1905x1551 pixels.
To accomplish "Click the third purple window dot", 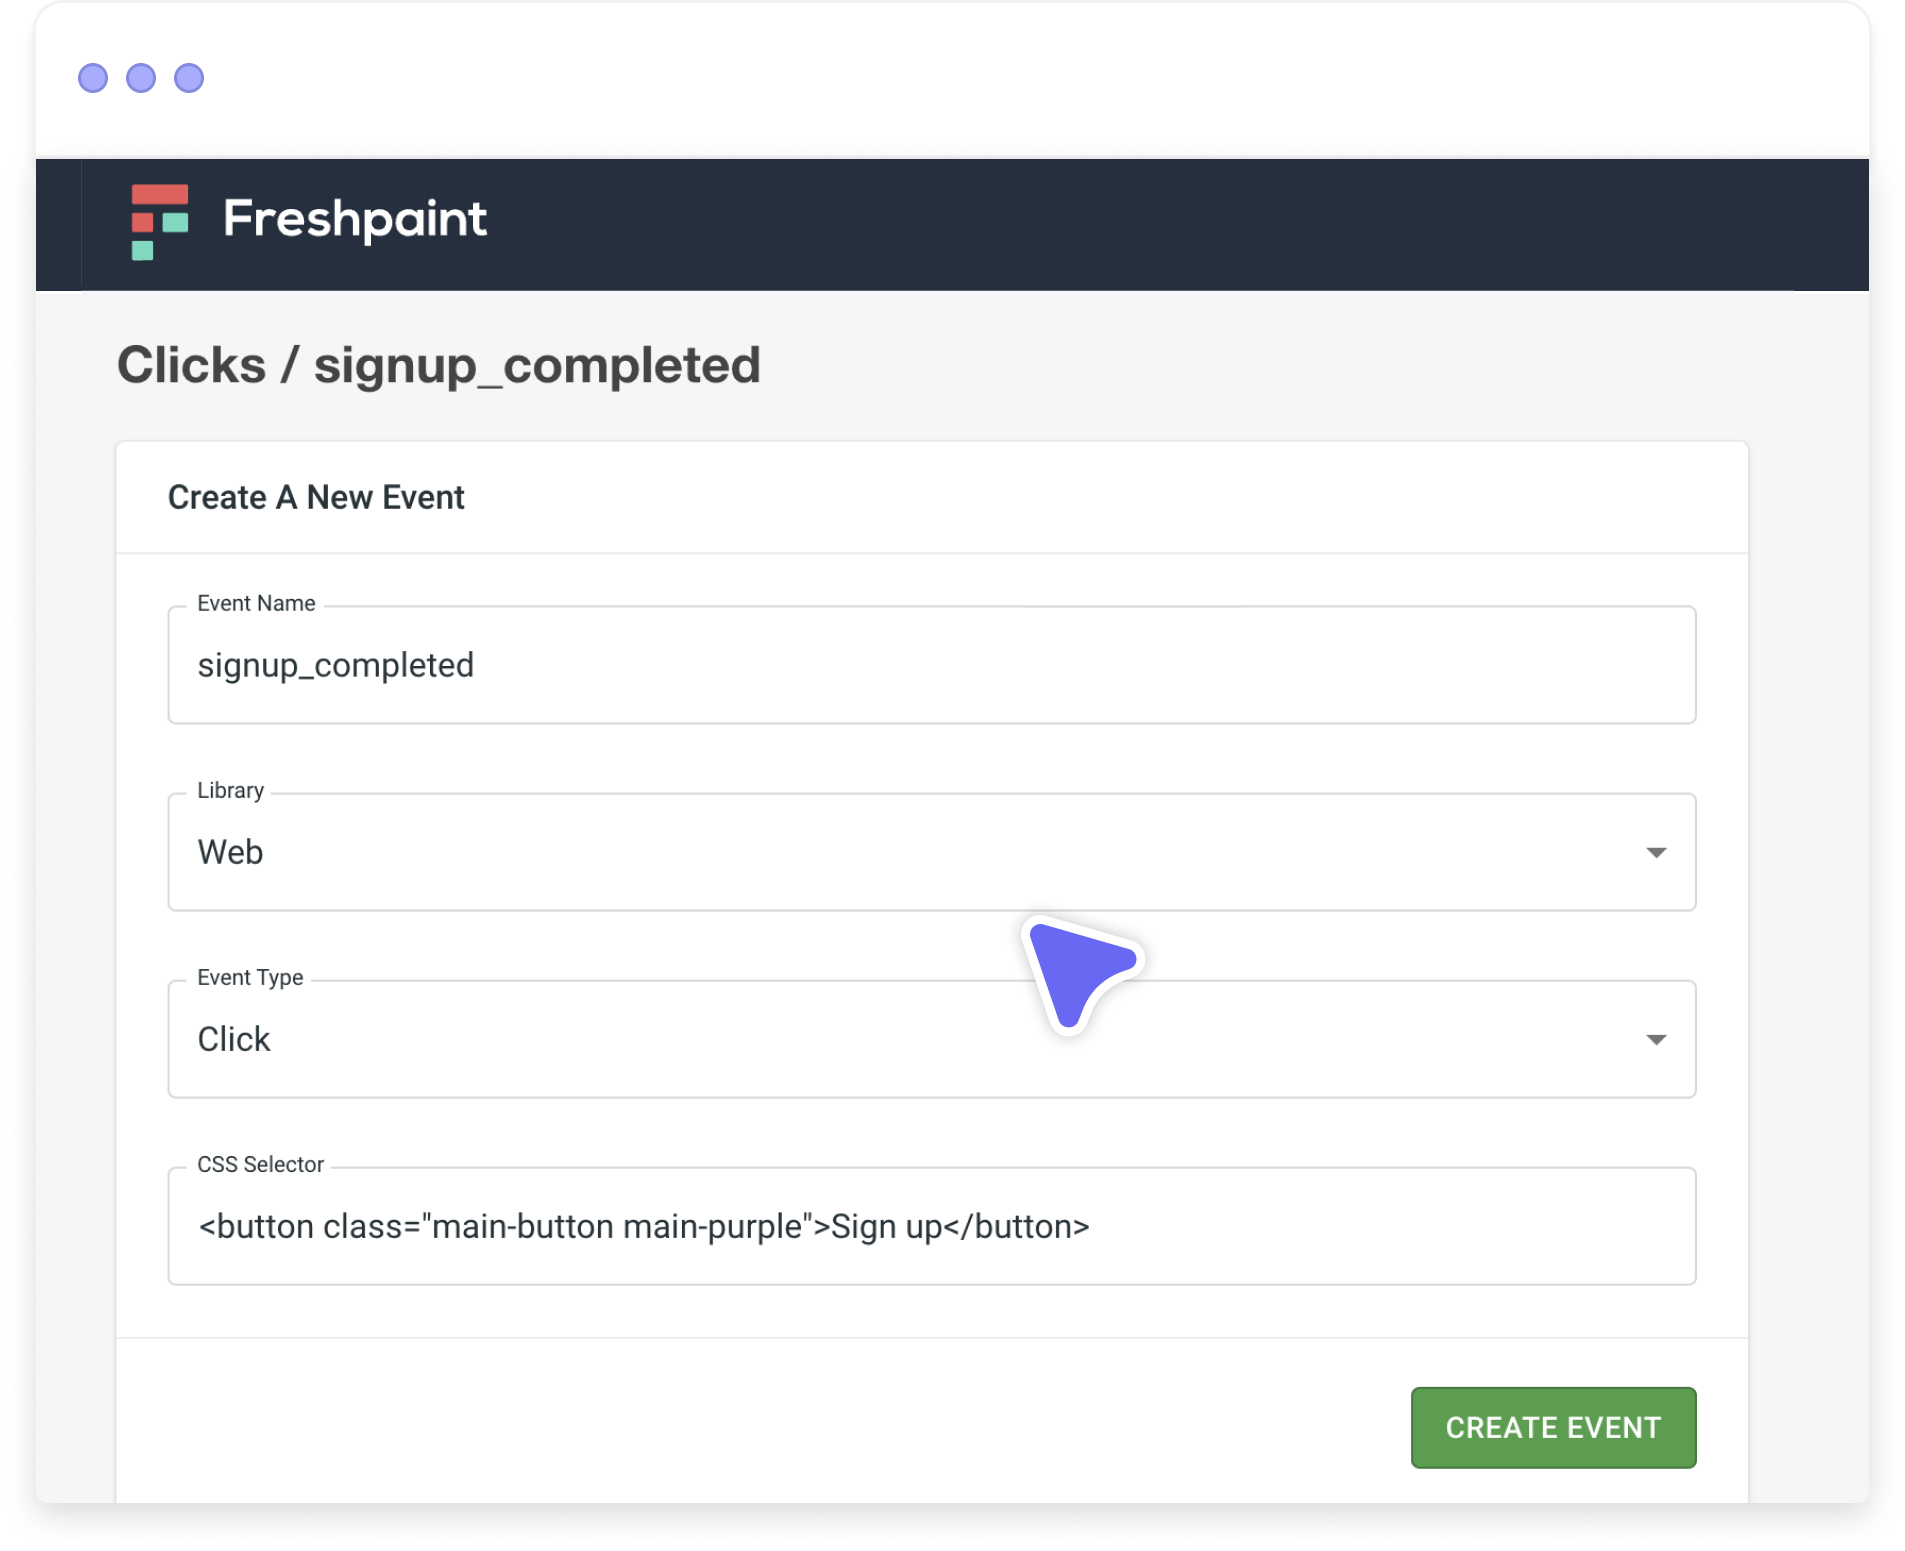I will (189, 78).
